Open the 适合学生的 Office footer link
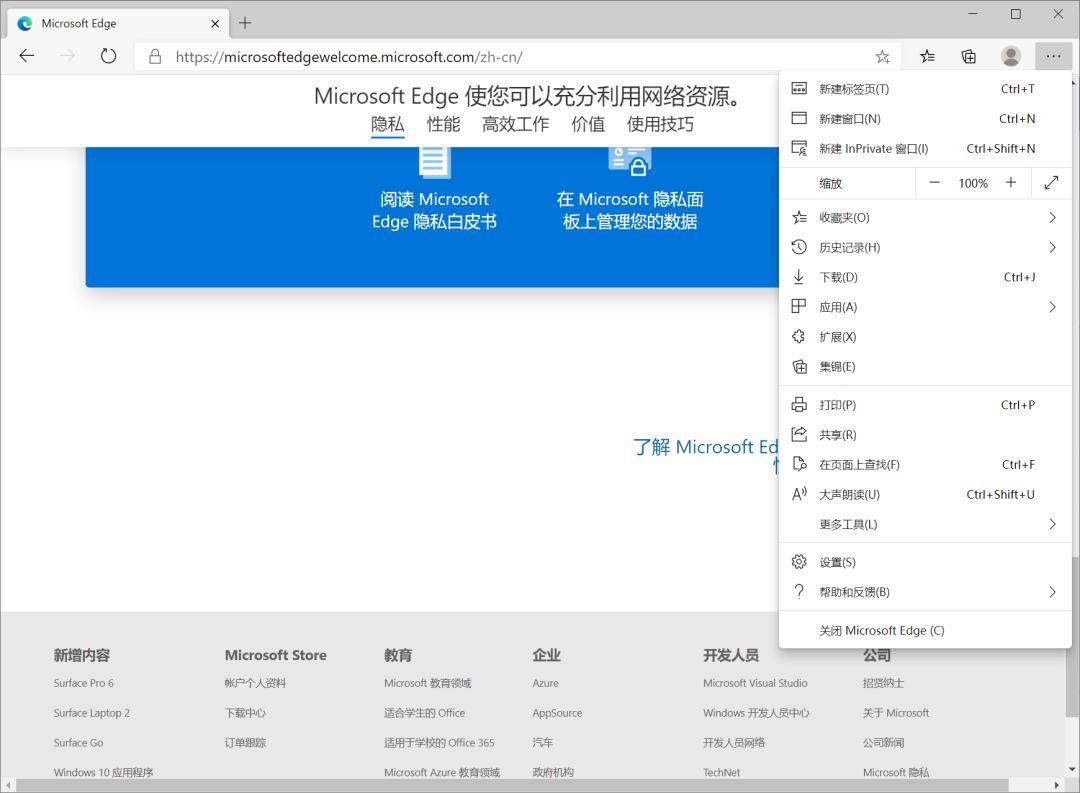 424,713
